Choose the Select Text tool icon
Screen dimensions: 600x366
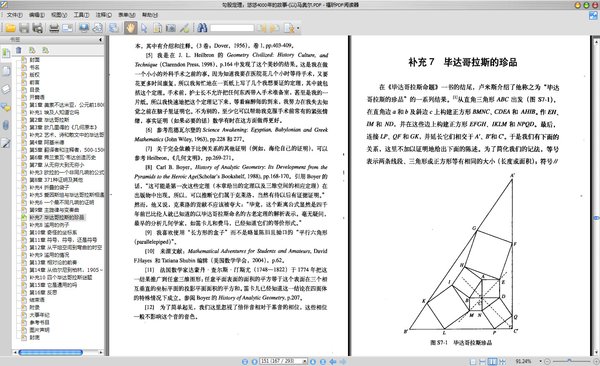coord(157,28)
